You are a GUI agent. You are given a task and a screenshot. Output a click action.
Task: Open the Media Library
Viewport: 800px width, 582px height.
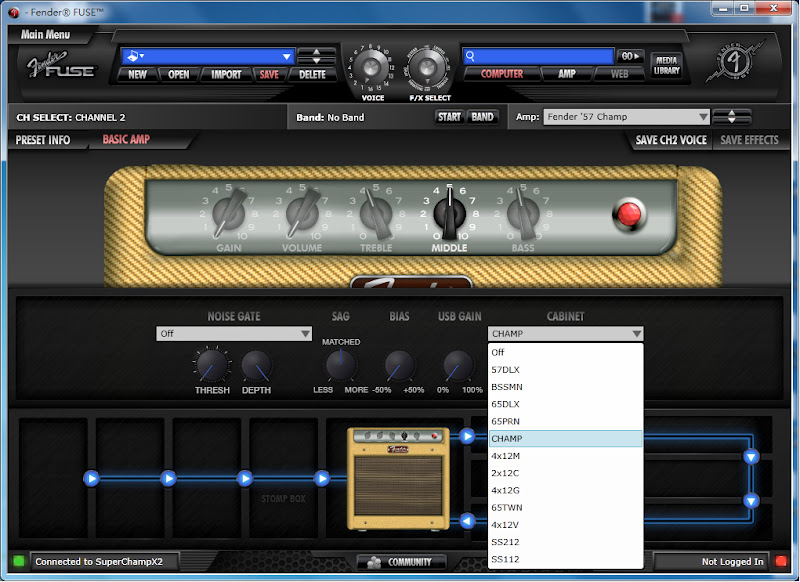[666, 65]
